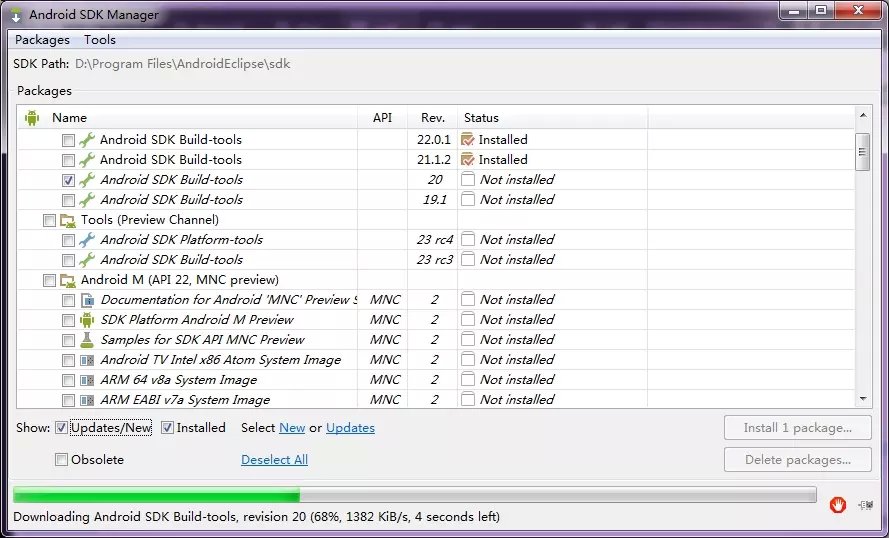889x538 pixels.
Task: Check Build-tools 23 rc3 checkbox
Action: point(68,260)
